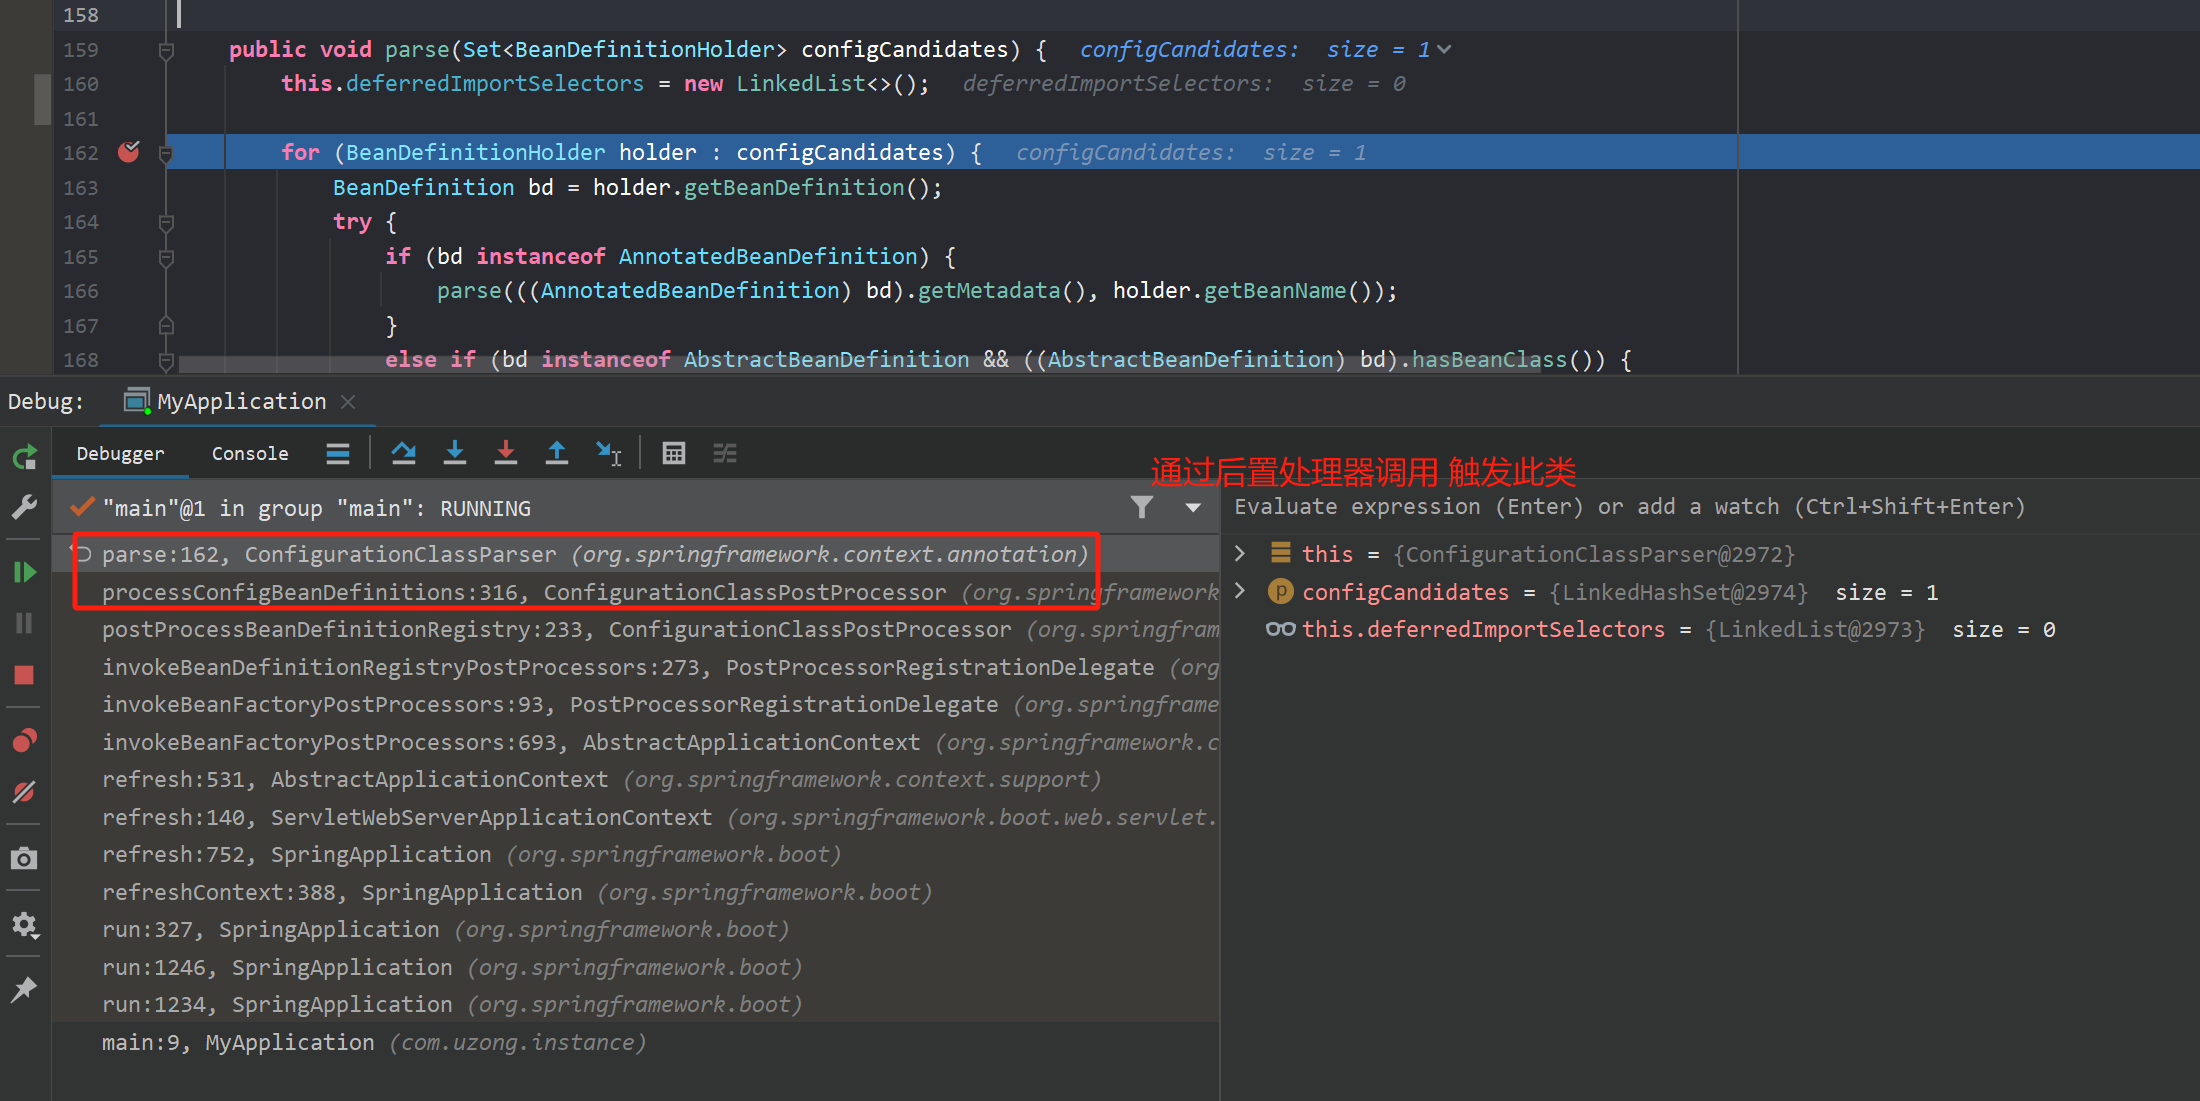Stop the debug session with the red square
Image resolution: width=2200 pixels, height=1101 pixels.
(25, 675)
